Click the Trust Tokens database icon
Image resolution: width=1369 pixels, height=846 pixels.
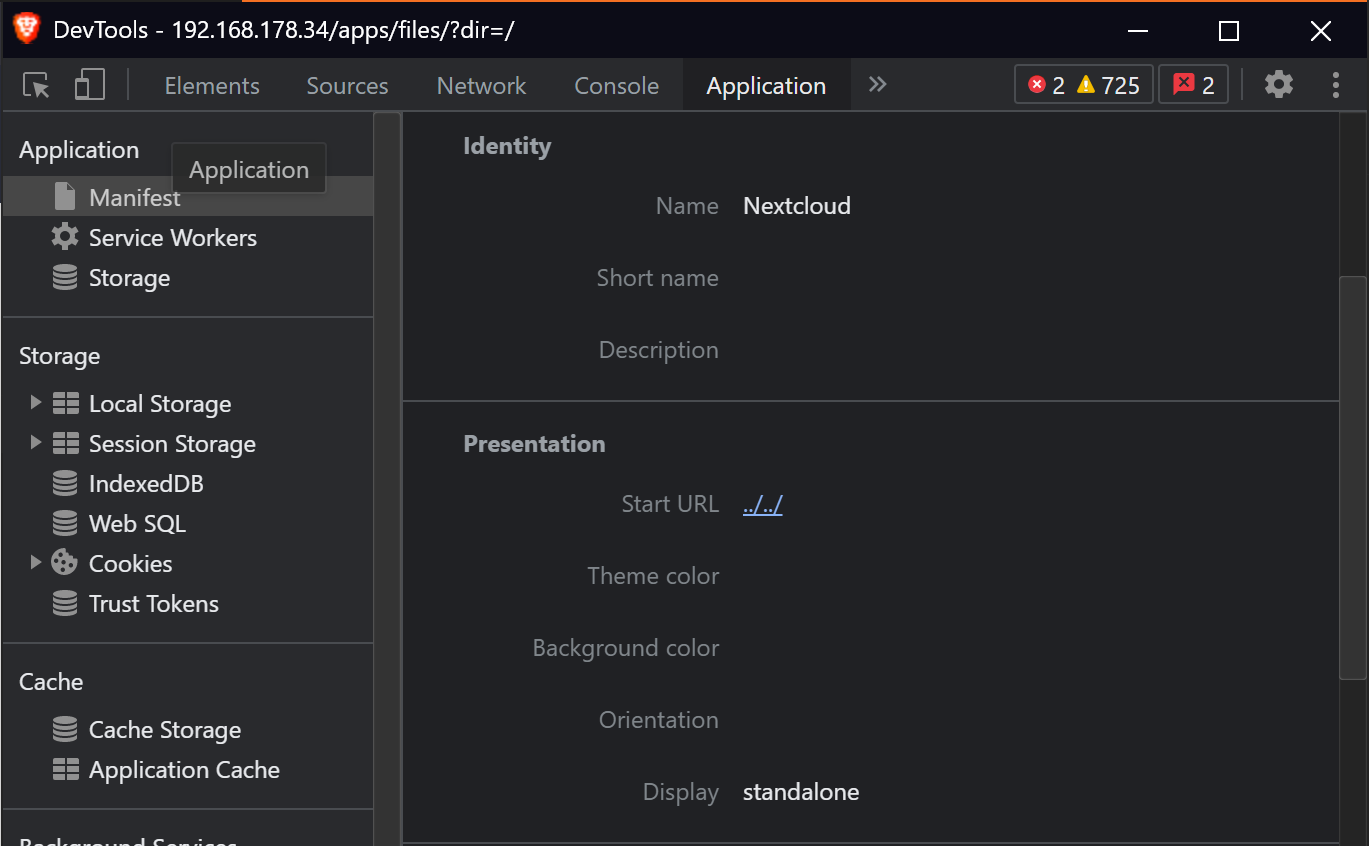pyautogui.click(x=65, y=603)
